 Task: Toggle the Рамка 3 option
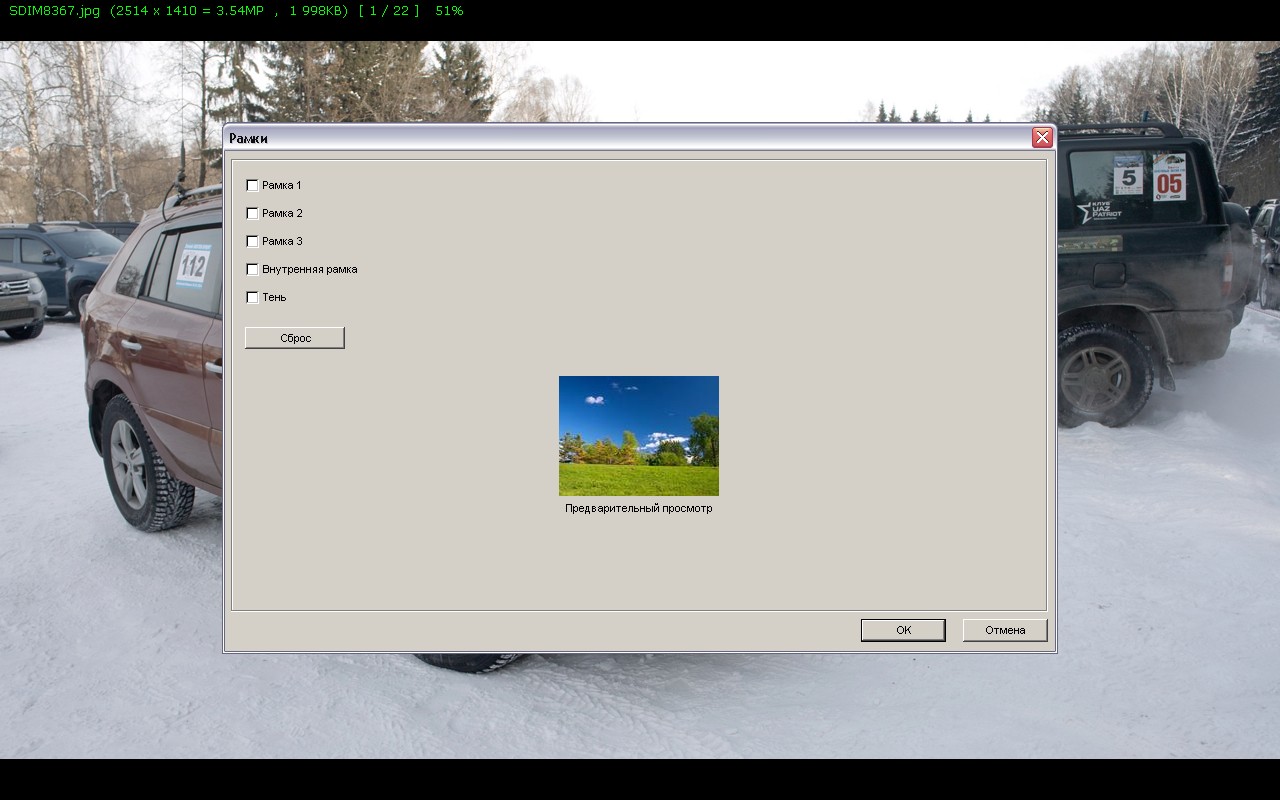point(252,241)
